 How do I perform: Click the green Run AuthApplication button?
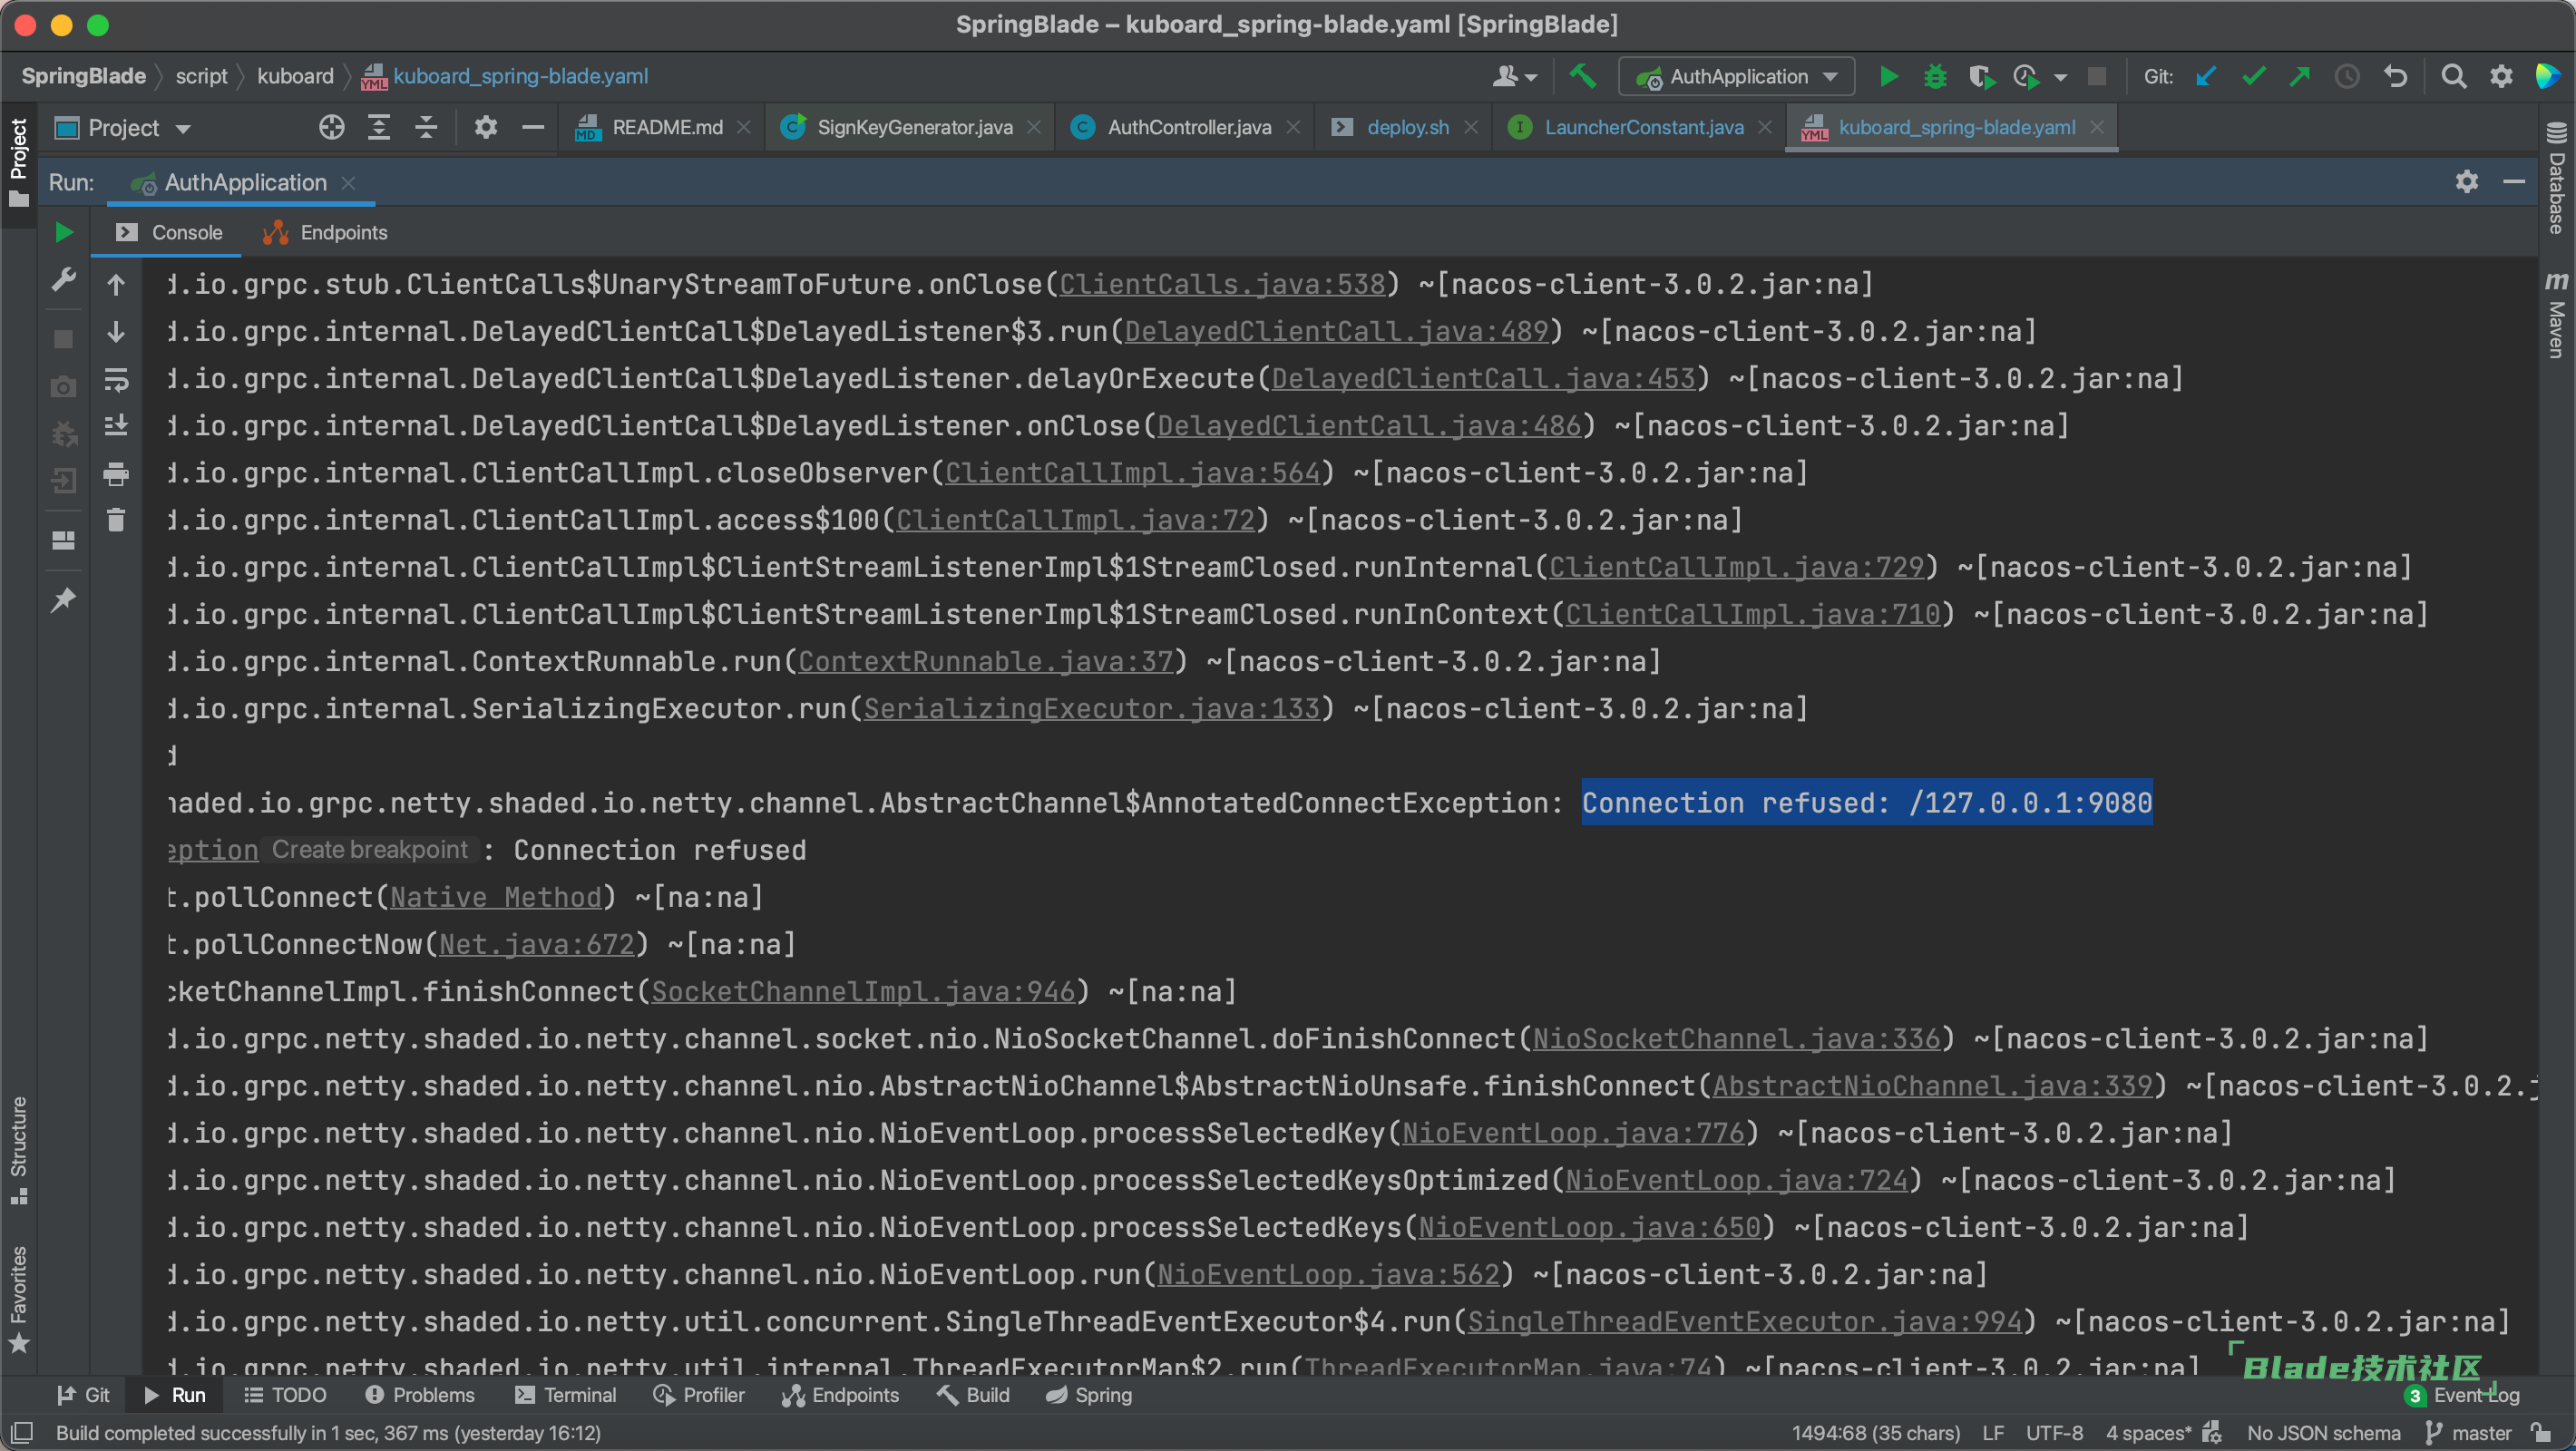[x=1888, y=77]
